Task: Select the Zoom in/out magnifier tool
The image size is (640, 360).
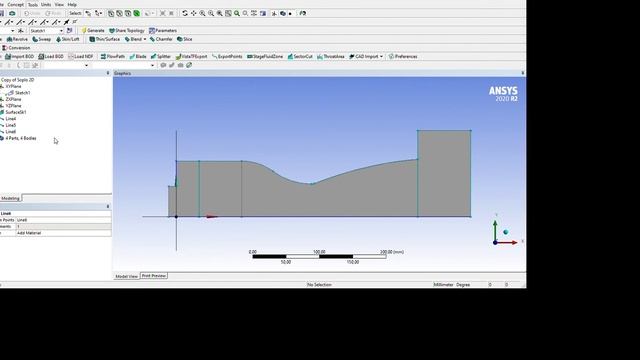Action: (202, 13)
